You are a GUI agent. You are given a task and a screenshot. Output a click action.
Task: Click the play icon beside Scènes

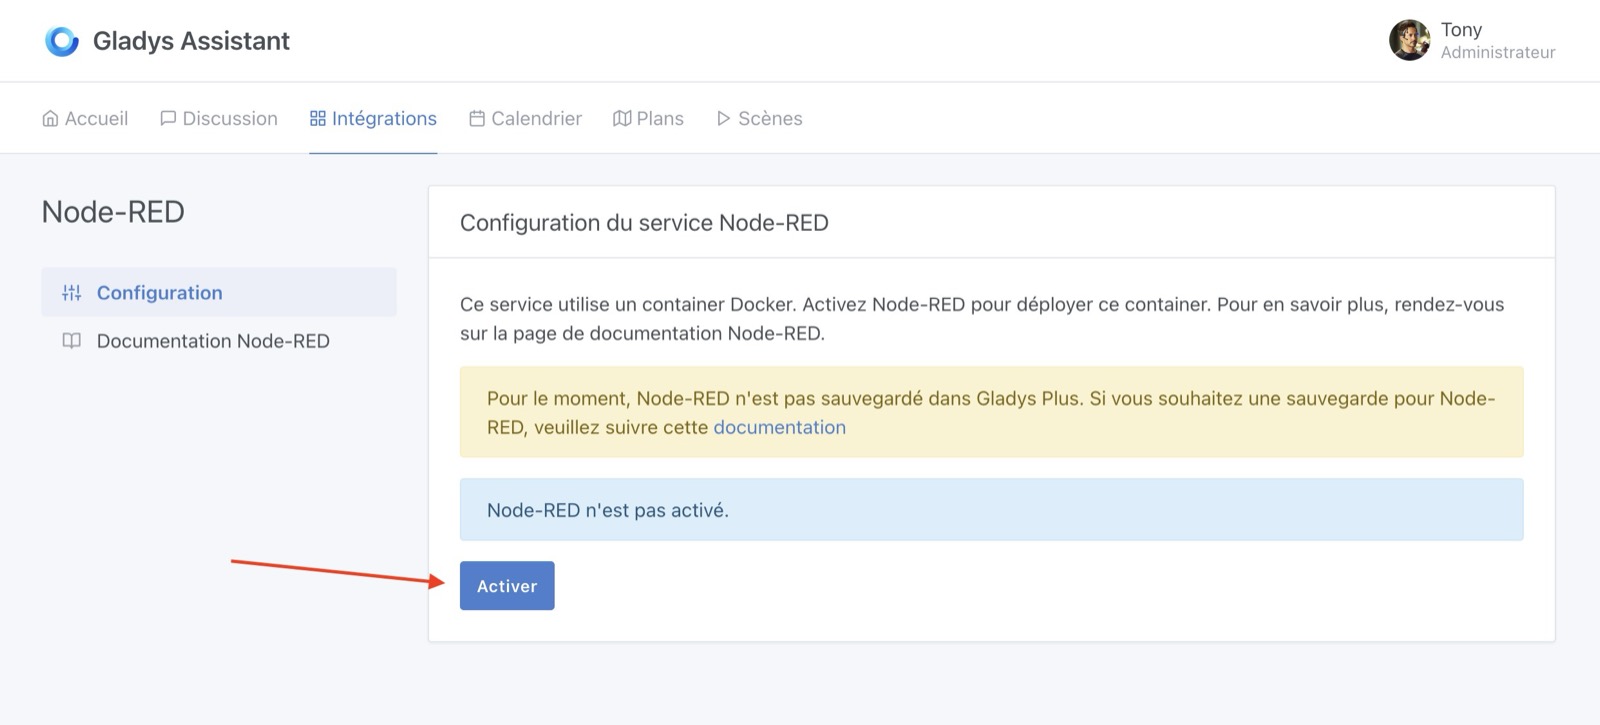click(x=723, y=118)
